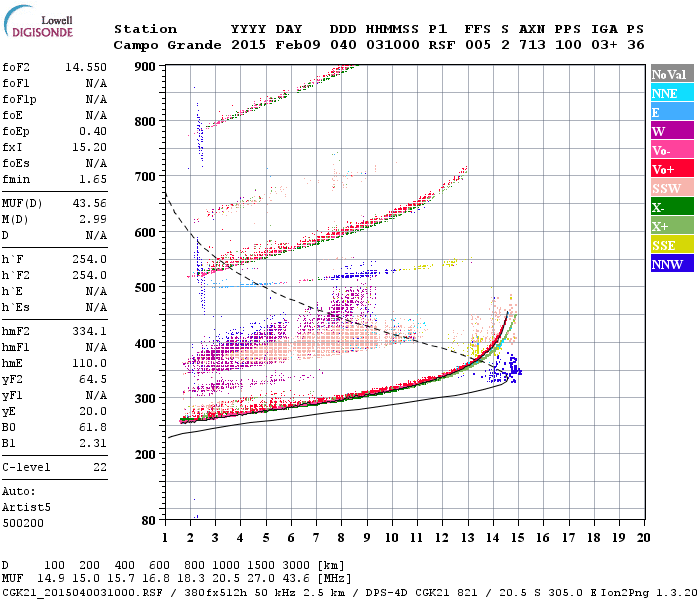Select the E blue legend swatch
700x600 pixels.
672,112
